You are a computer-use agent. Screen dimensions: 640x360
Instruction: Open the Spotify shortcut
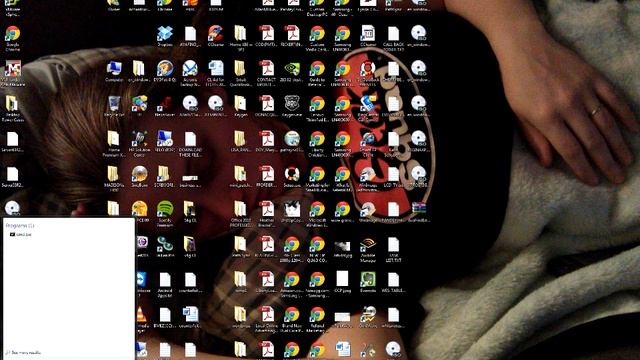tap(165, 214)
